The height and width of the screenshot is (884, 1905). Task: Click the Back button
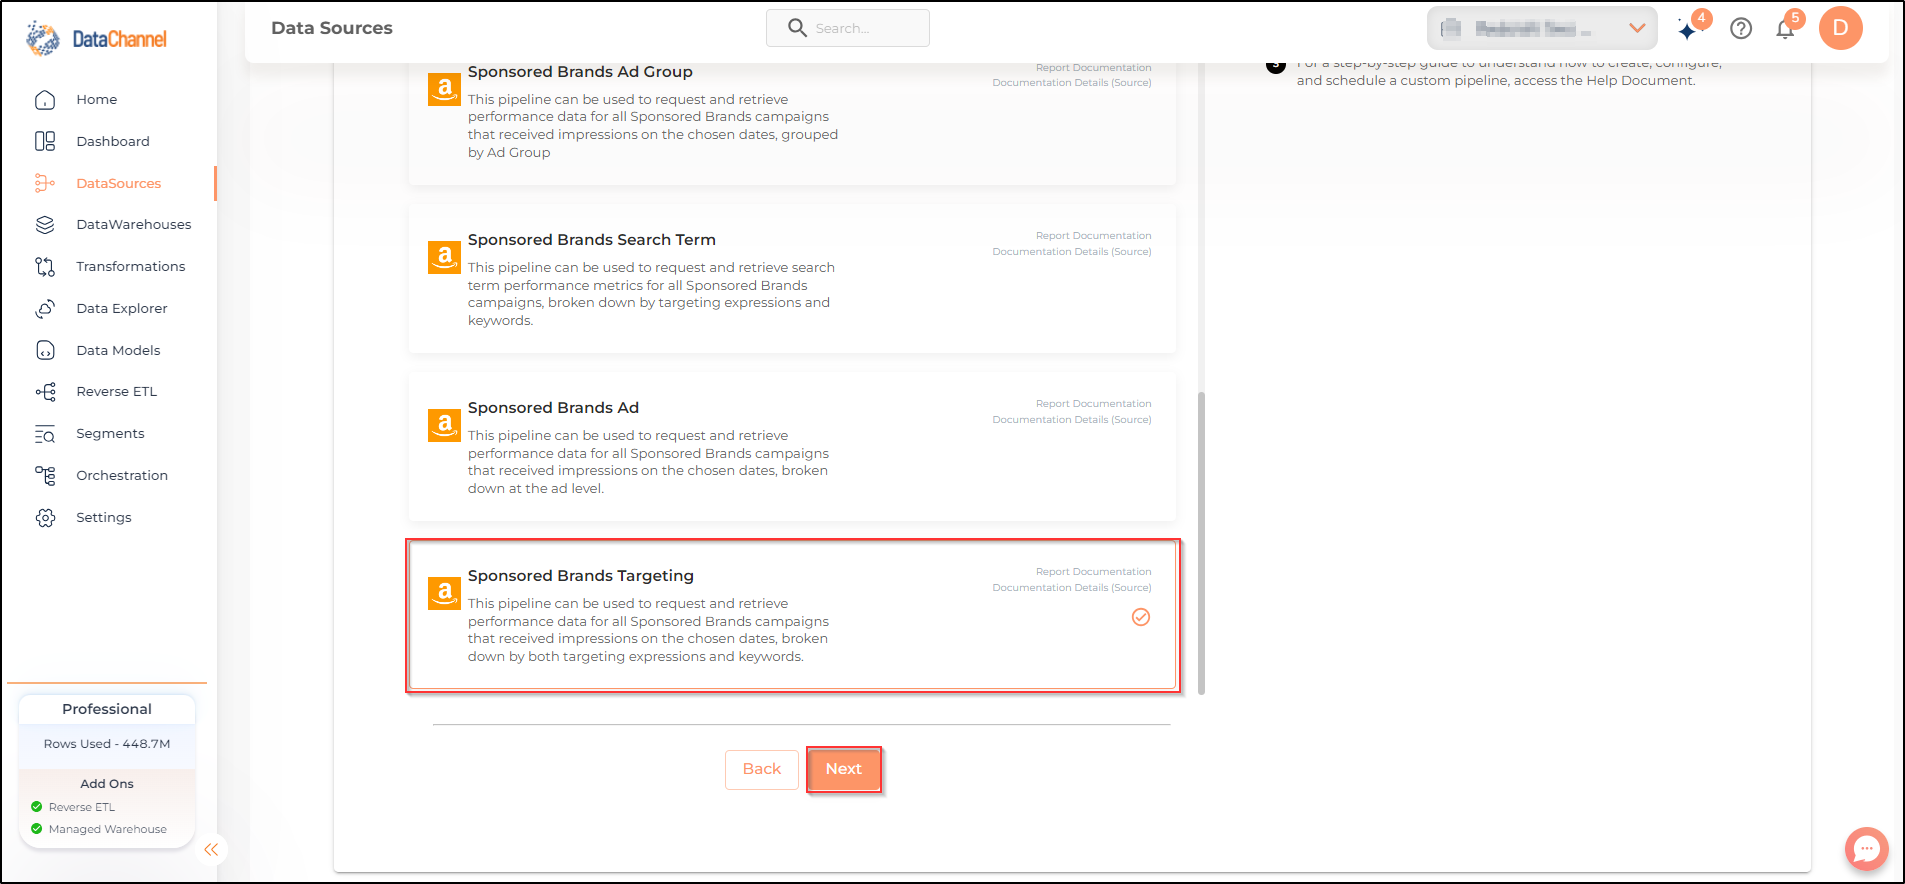pyautogui.click(x=762, y=769)
